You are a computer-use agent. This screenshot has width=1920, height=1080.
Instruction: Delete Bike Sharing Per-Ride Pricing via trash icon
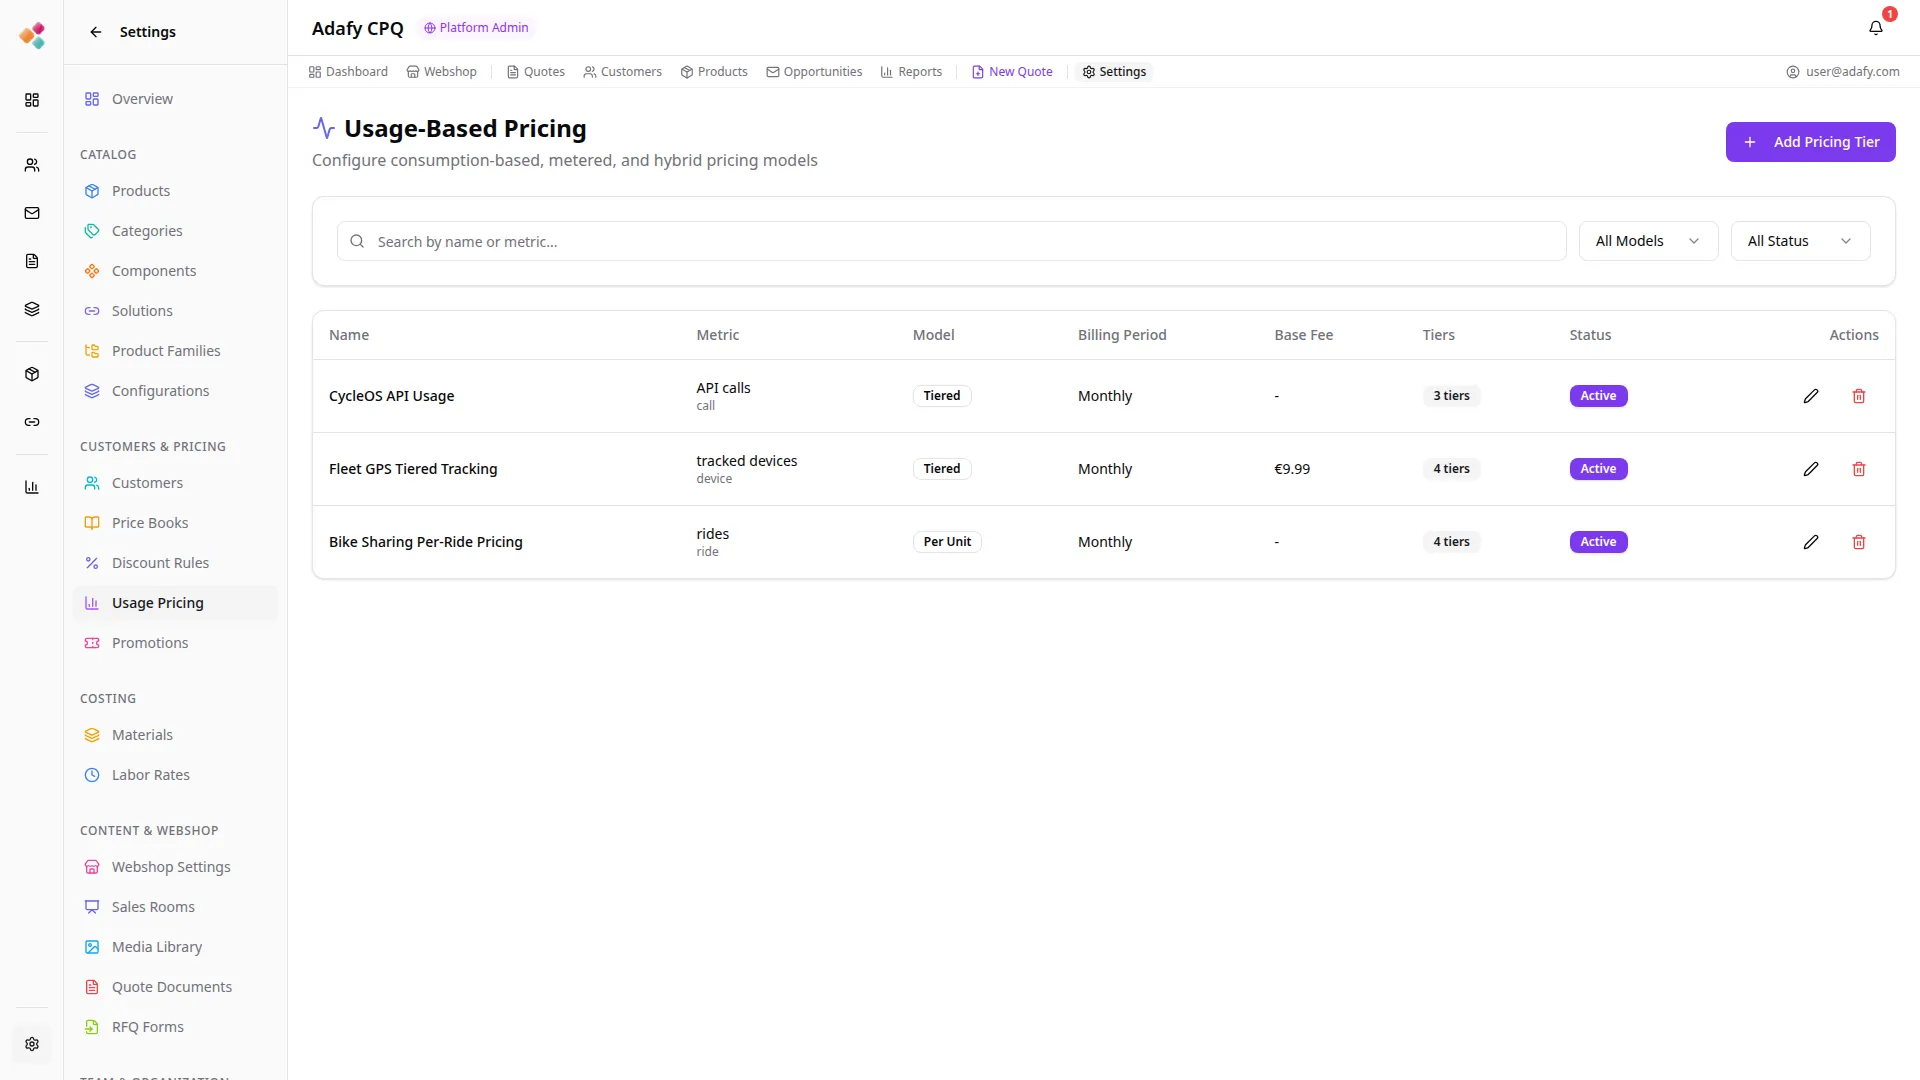[x=1858, y=542]
